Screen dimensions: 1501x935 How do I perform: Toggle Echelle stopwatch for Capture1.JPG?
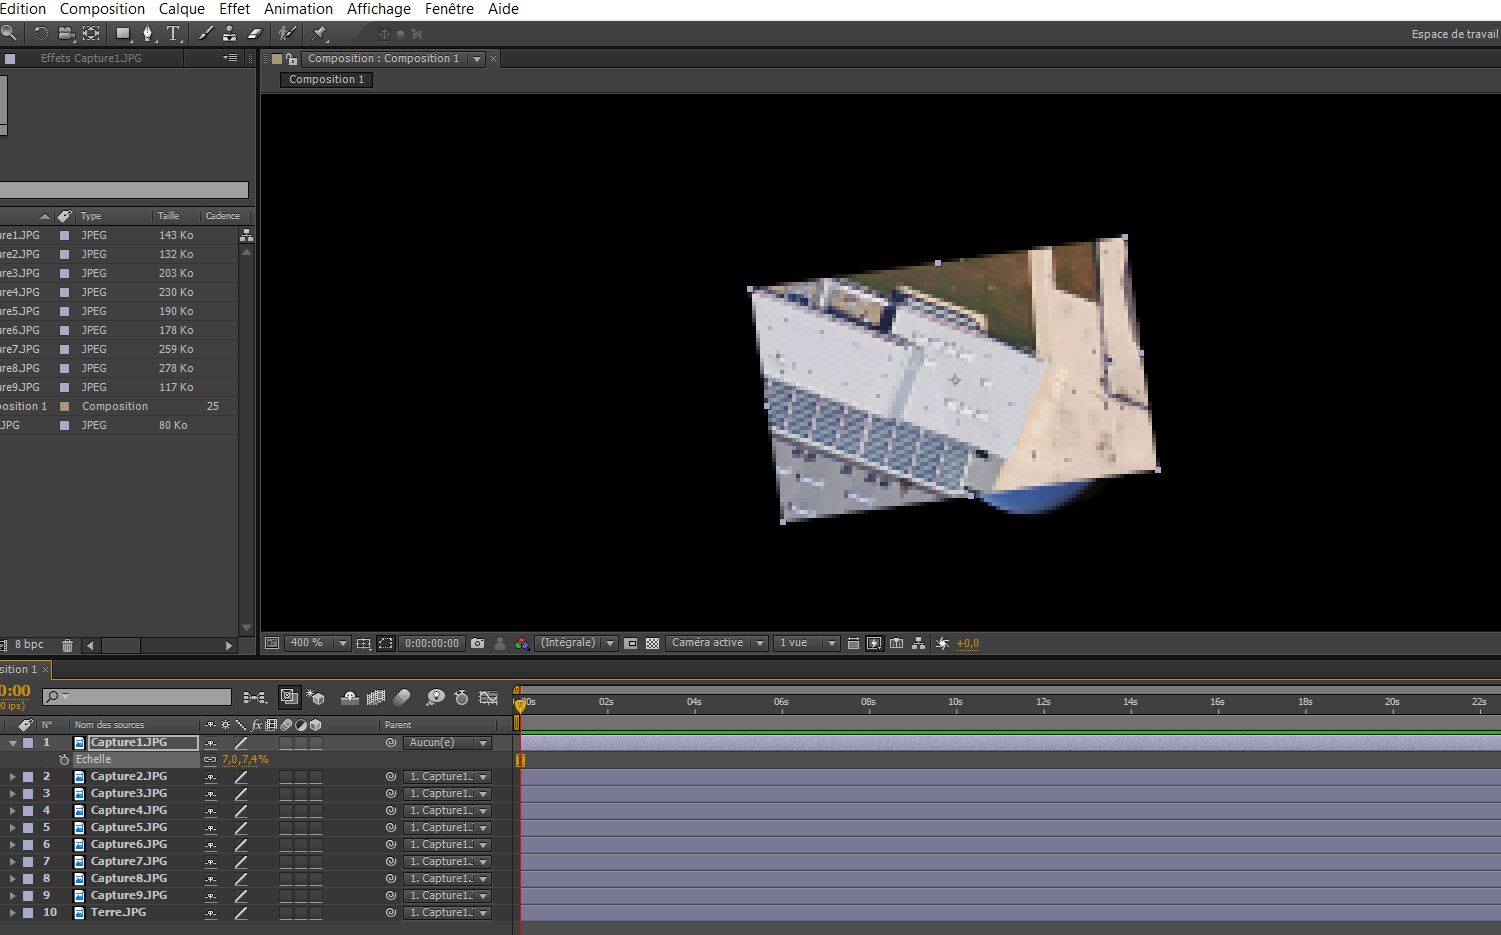tap(64, 760)
